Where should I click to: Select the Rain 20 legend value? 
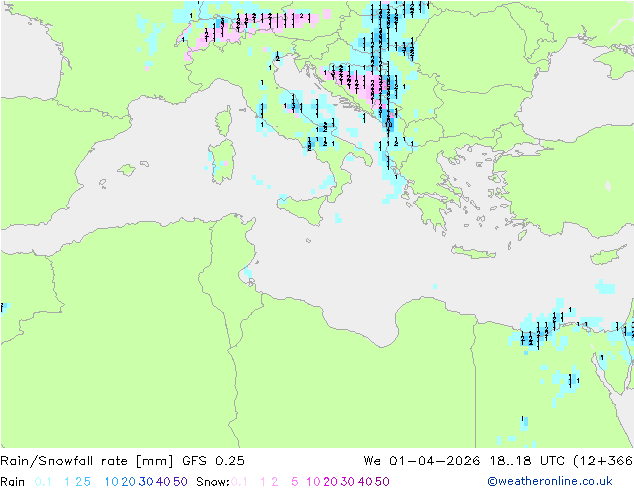coord(128,482)
